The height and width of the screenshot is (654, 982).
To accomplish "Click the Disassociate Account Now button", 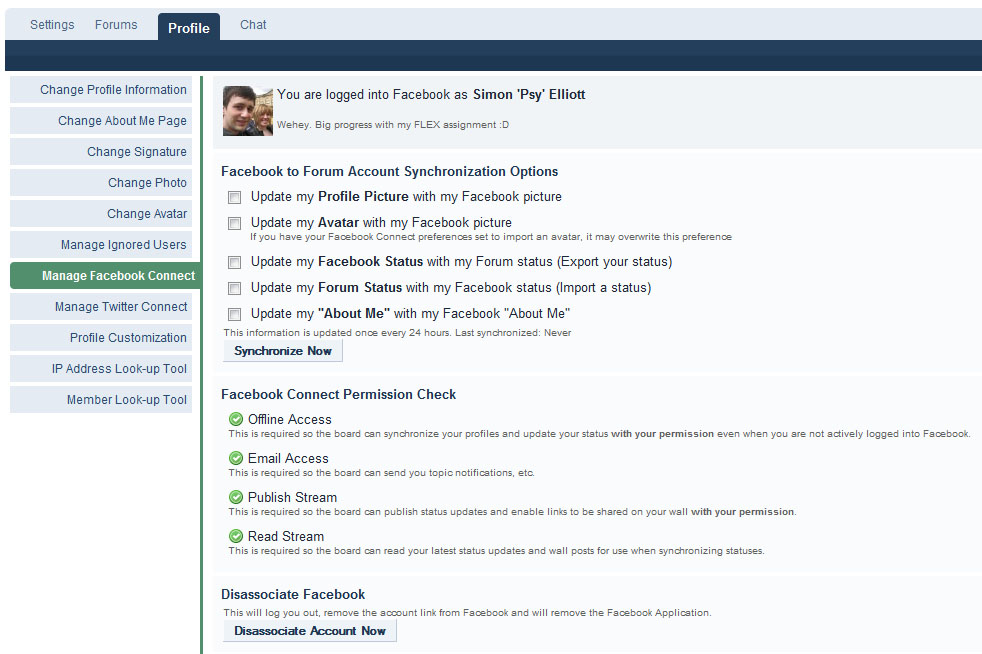I will click(309, 631).
